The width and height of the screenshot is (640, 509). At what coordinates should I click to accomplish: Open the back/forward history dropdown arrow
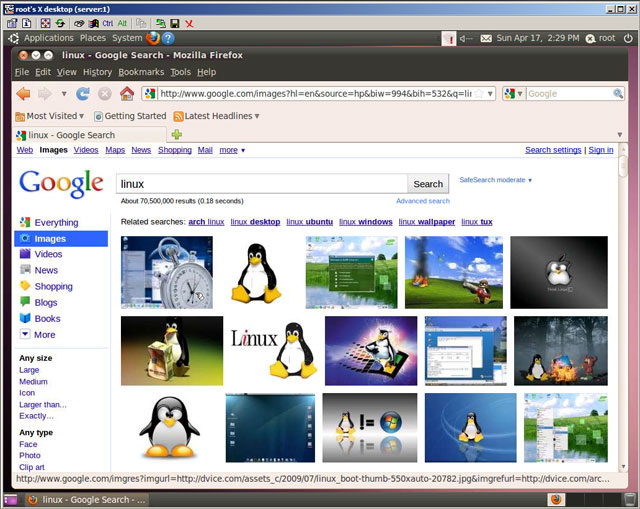pos(64,94)
